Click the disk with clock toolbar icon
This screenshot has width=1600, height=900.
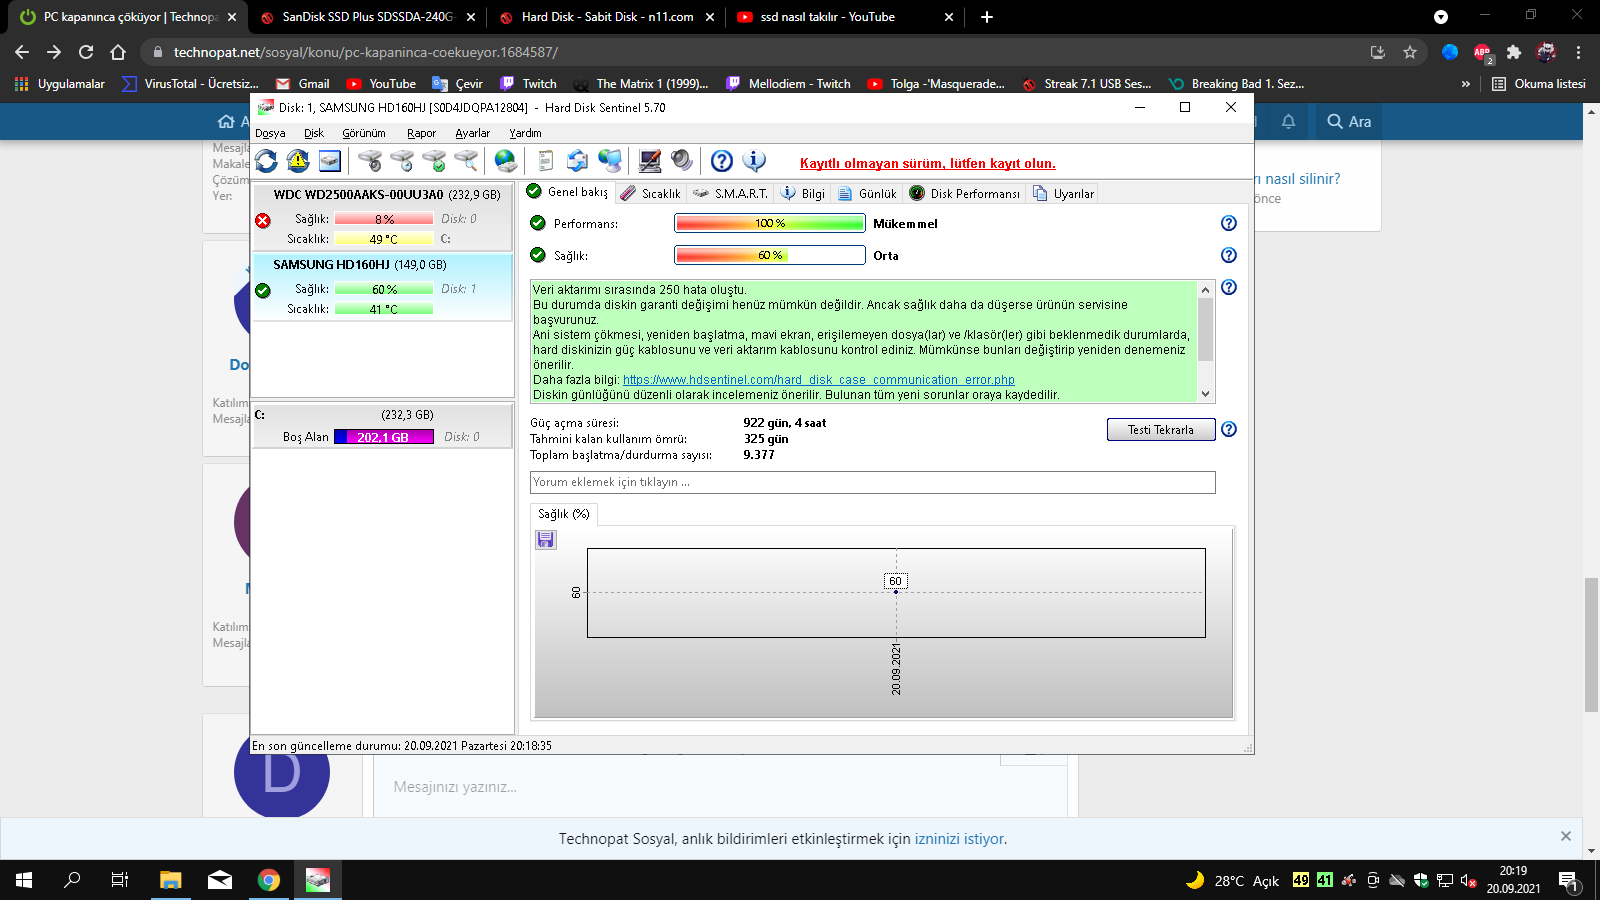point(402,161)
